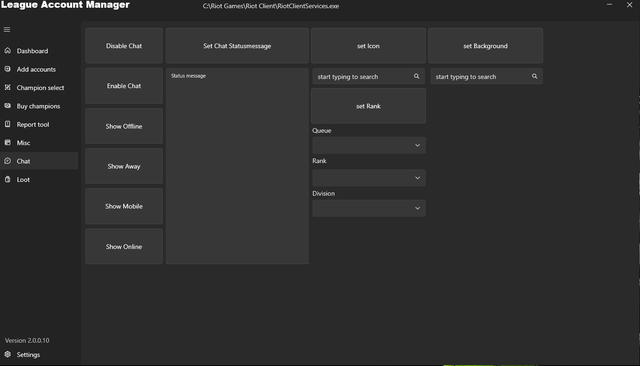Click the Disable Chat button
Screen dimensions: 640x366
(x=124, y=46)
